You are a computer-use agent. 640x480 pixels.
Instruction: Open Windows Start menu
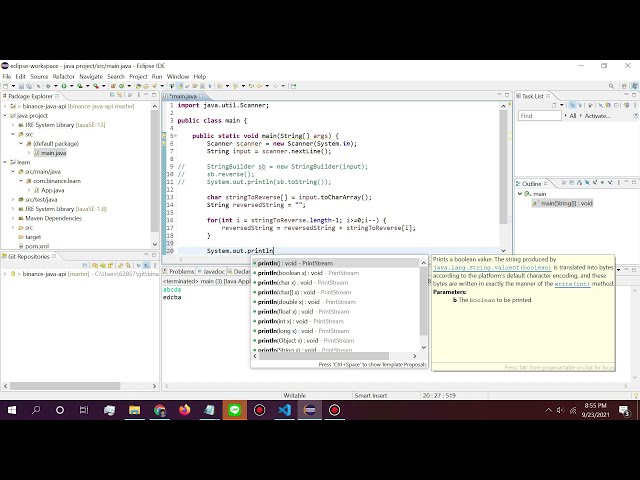point(12,410)
